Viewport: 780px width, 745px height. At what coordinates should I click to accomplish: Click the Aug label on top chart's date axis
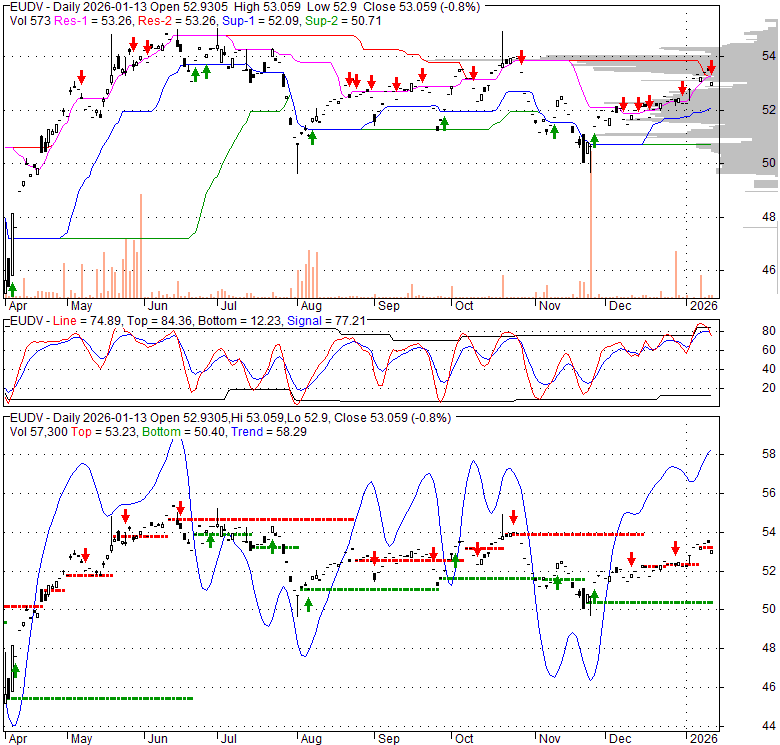point(310,304)
